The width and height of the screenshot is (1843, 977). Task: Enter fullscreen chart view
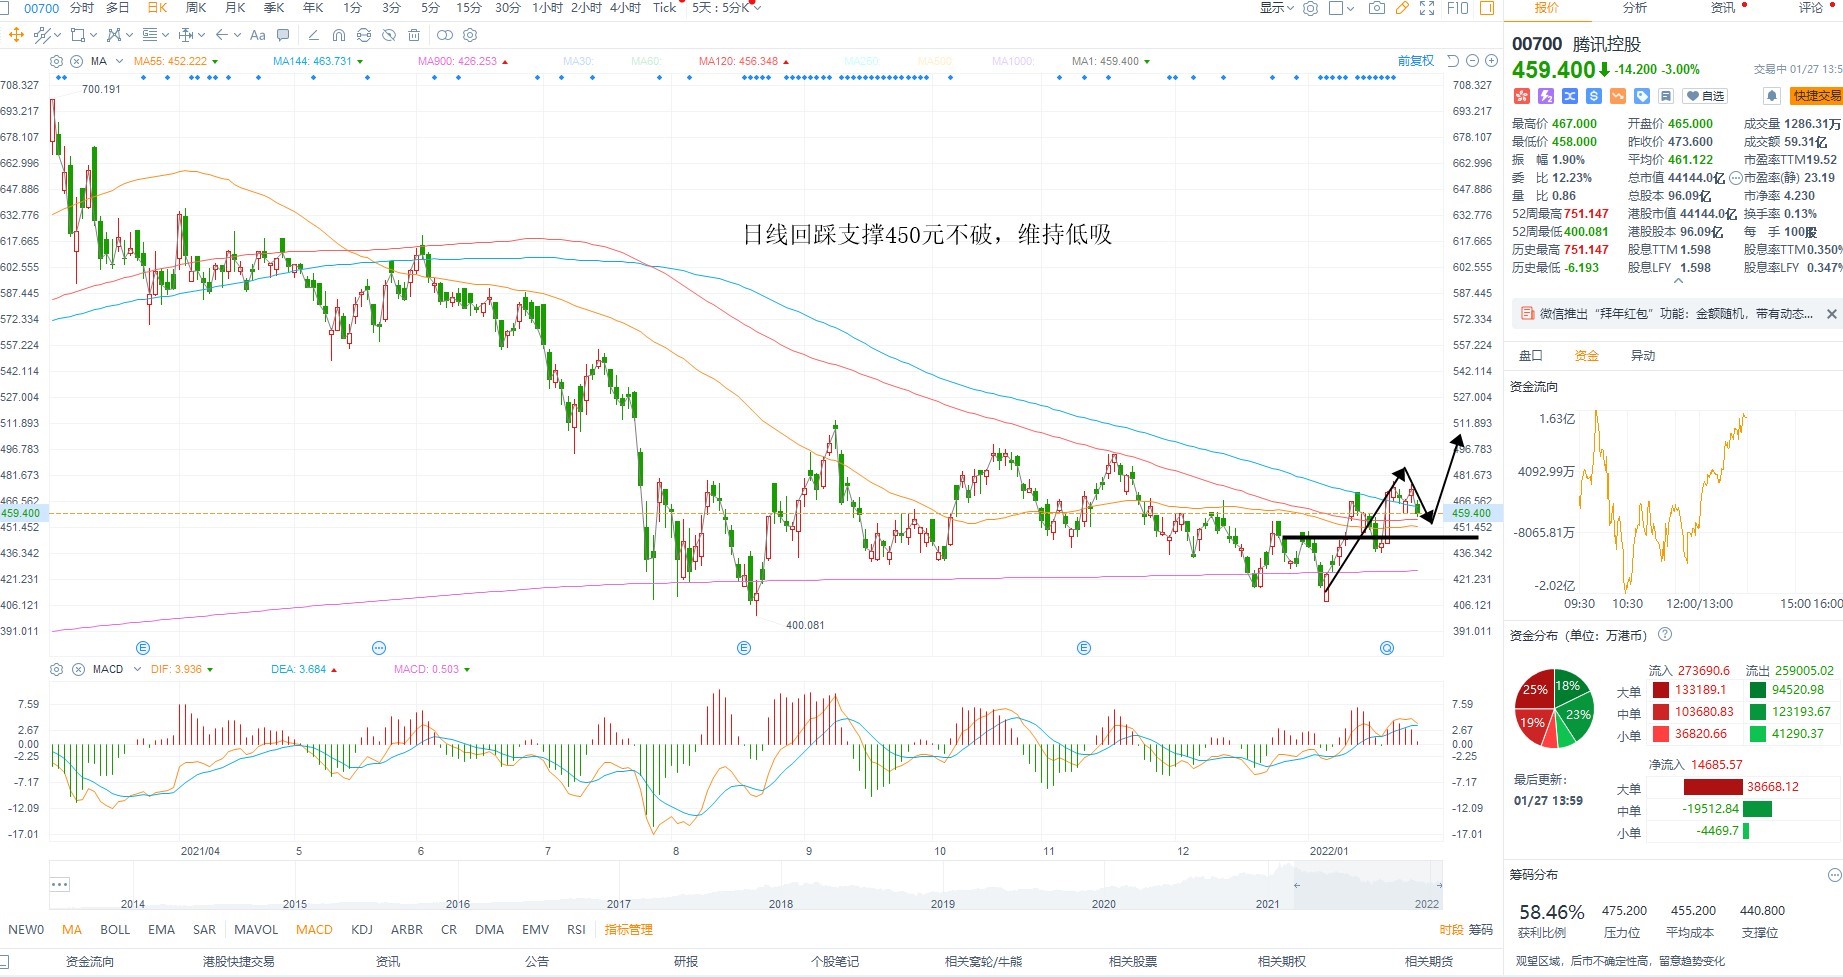click(x=1427, y=8)
